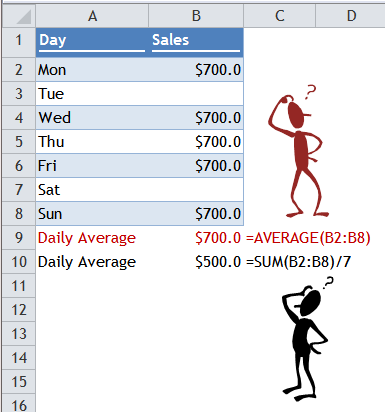The height and width of the screenshot is (412, 385).
Task: Select row 6 header
Action: tap(19, 166)
